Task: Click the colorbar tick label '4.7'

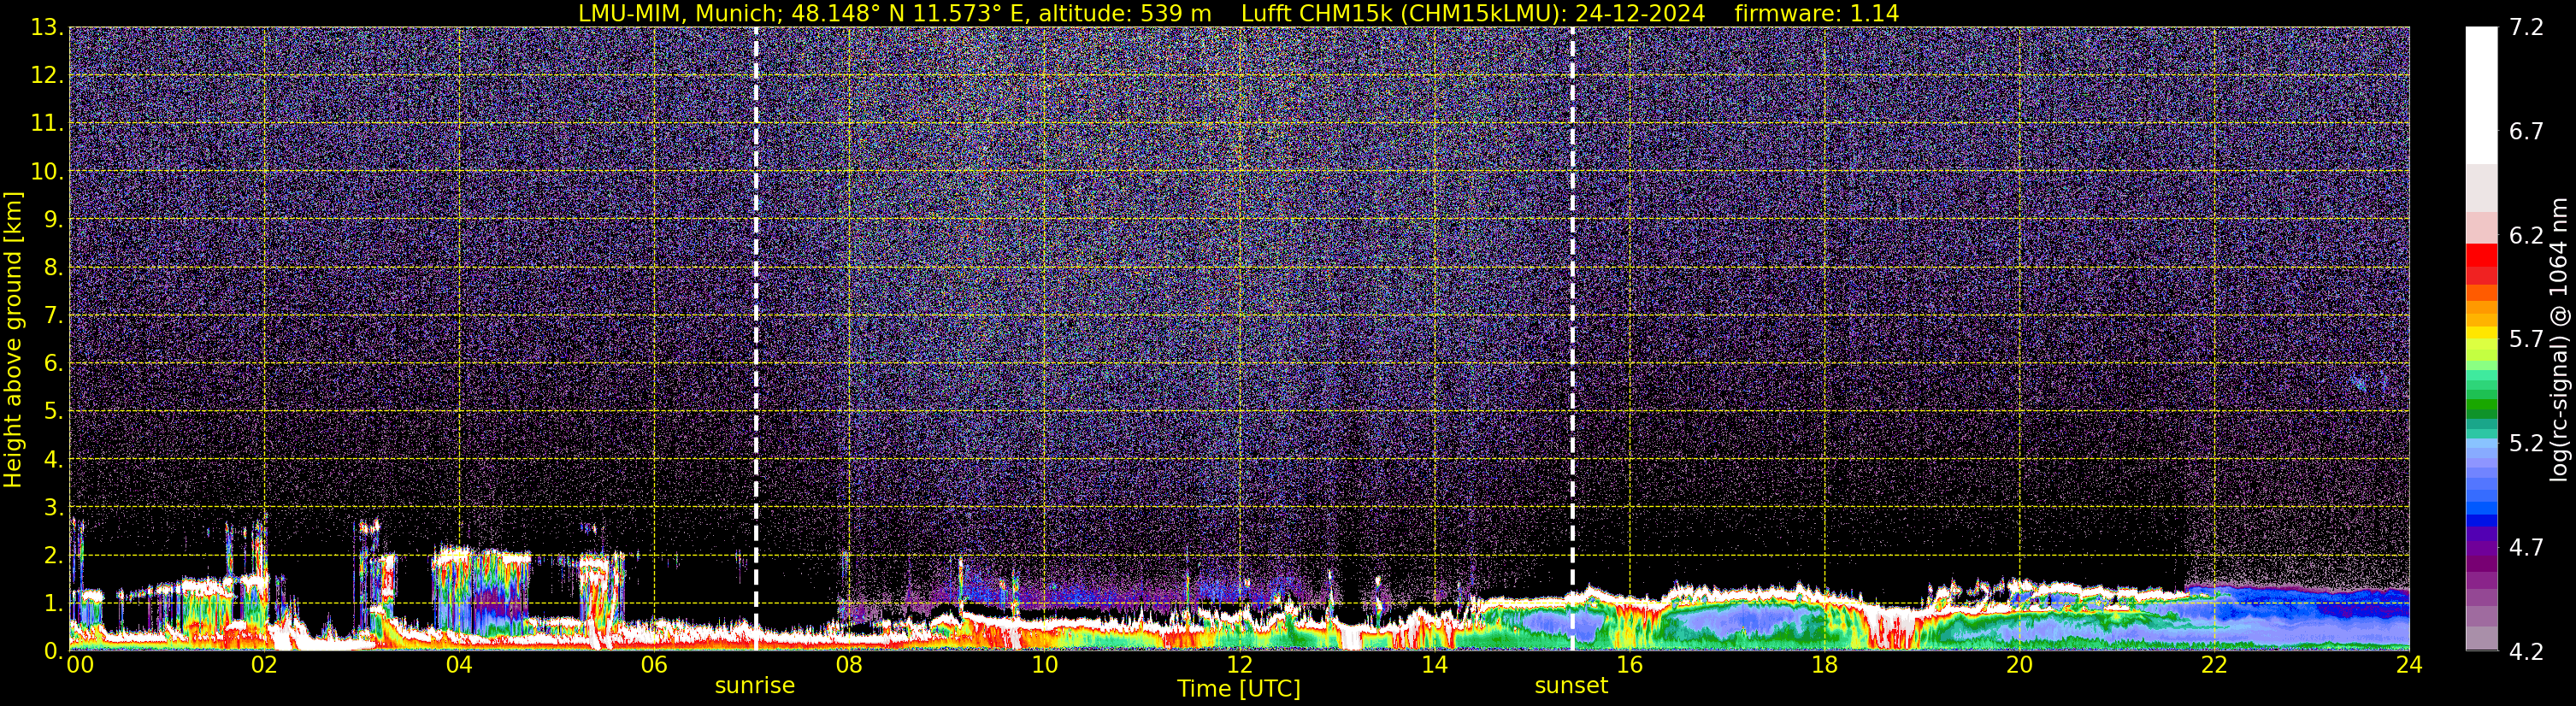Action: (2526, 548)
